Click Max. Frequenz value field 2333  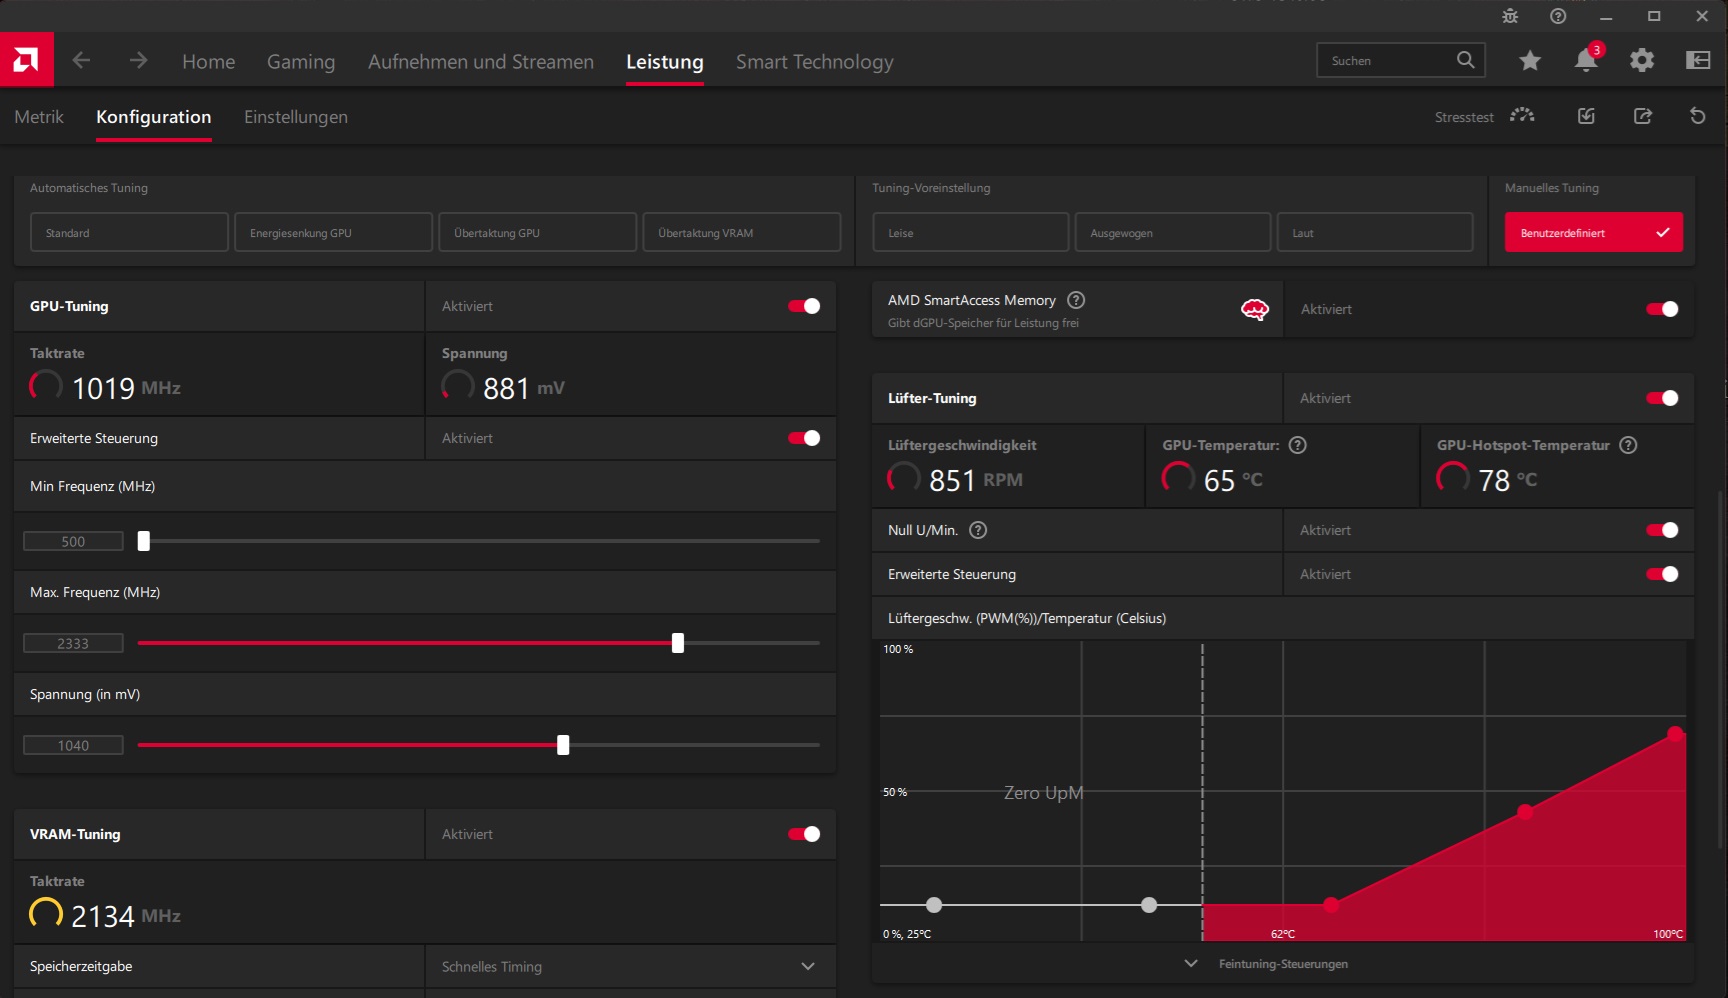click(x=73, y=643)
